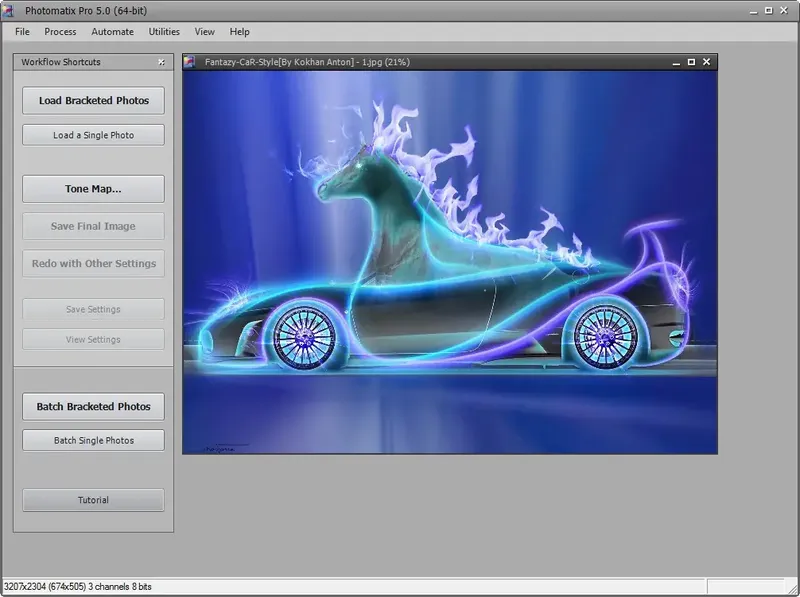Click the image window's document icon
Viewport: 800px width, 597px height.
pyautogui.click(x=190, y=62)
